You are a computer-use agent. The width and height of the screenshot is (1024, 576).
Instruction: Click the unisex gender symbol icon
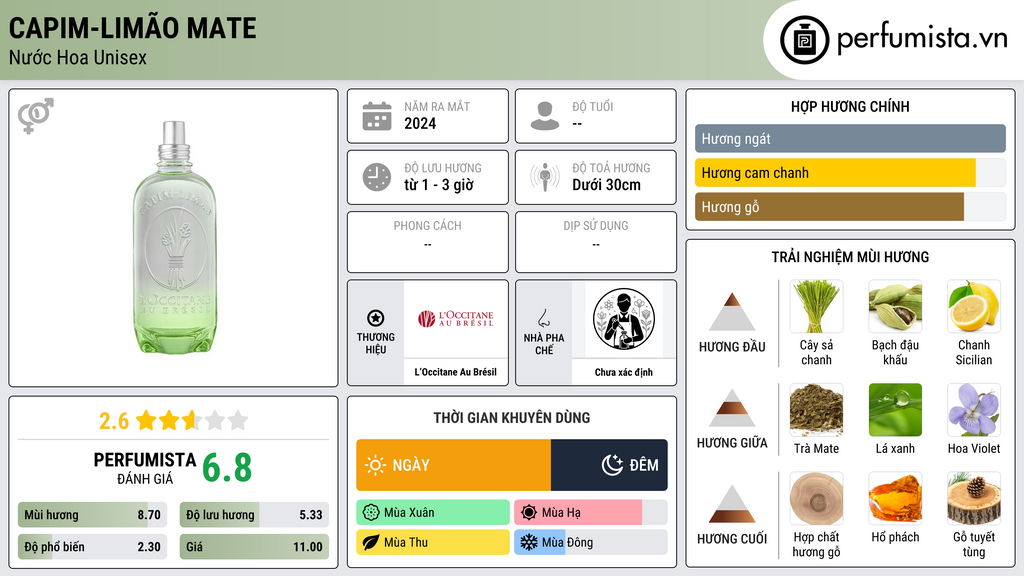click(x=36, y=116)
